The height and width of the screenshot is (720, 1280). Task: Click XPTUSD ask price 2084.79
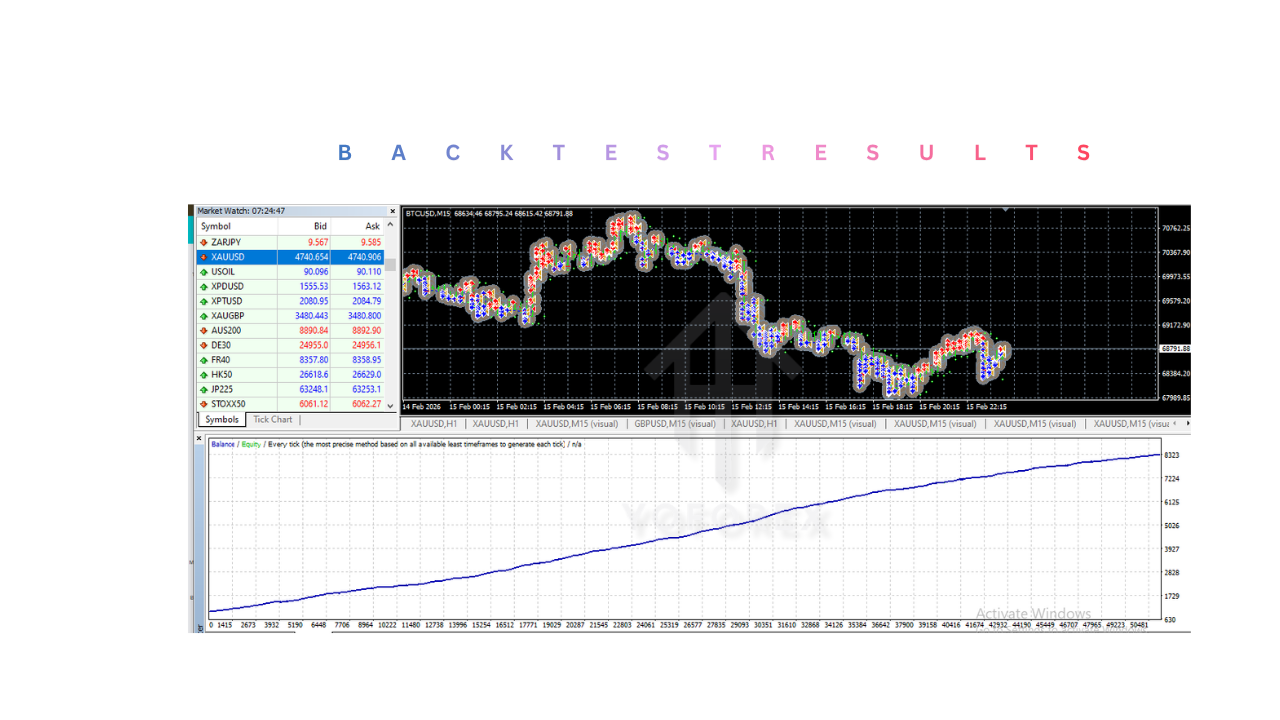(x=367, y=301)
